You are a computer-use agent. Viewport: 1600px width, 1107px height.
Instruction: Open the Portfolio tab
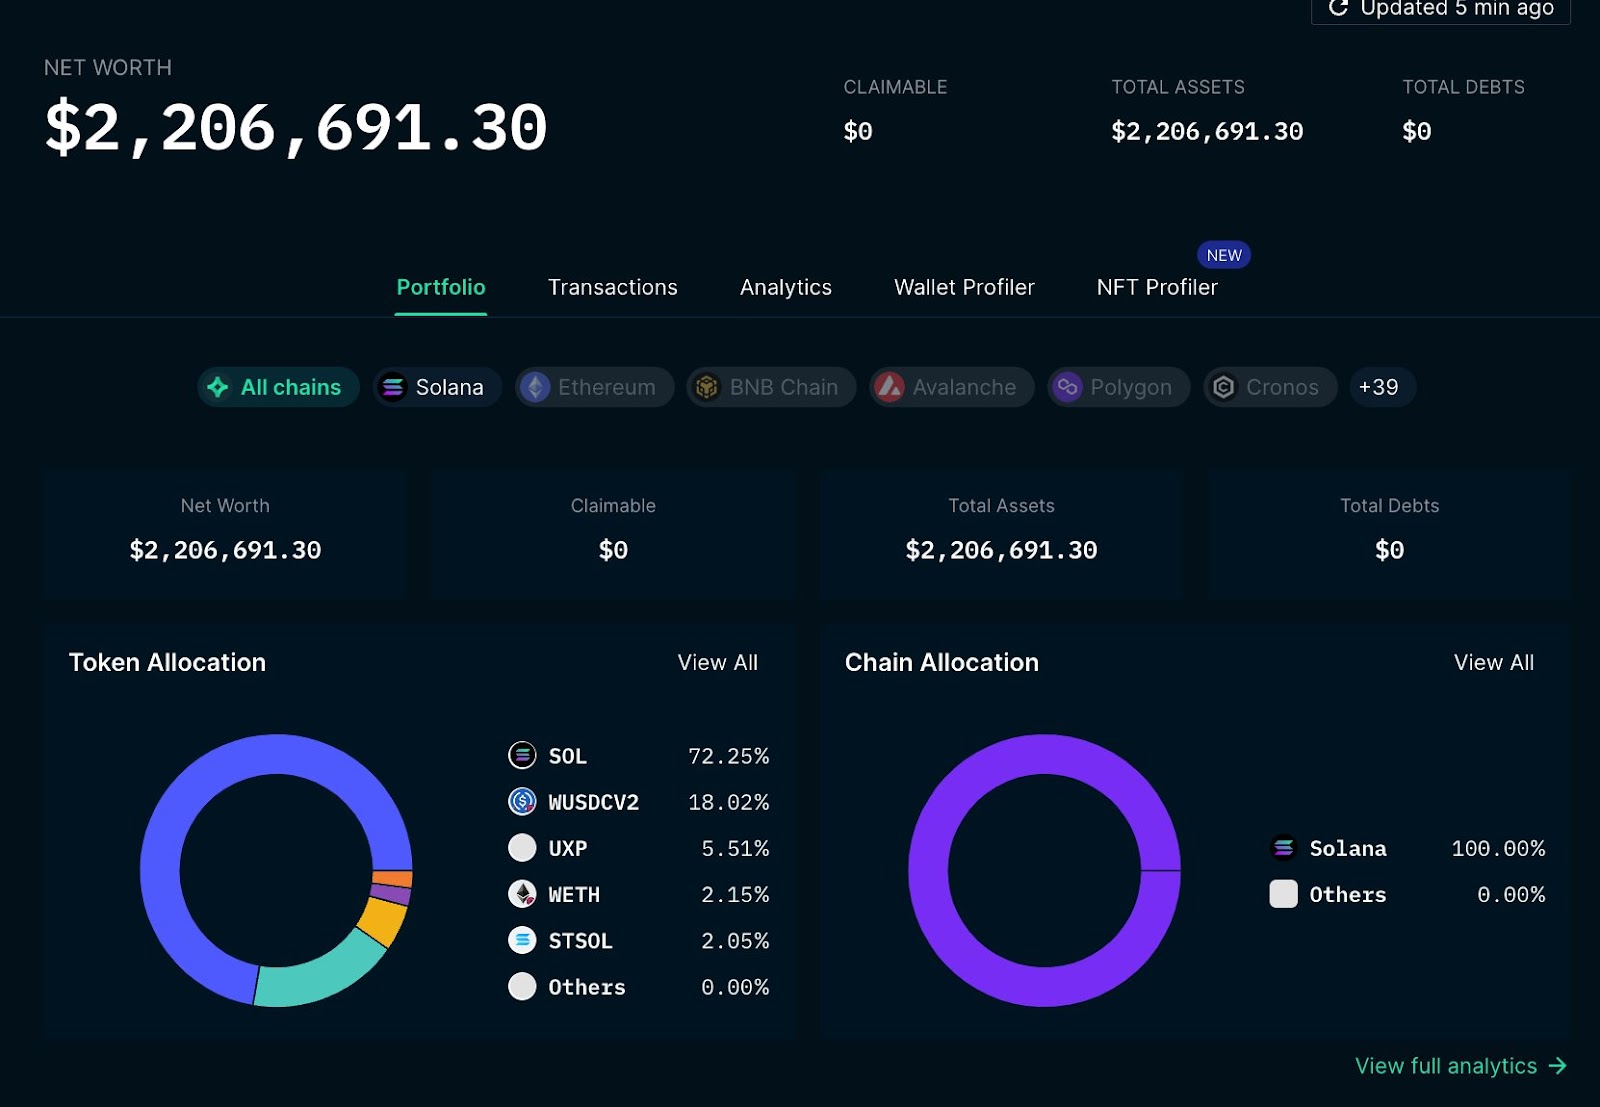coord(441,287)
